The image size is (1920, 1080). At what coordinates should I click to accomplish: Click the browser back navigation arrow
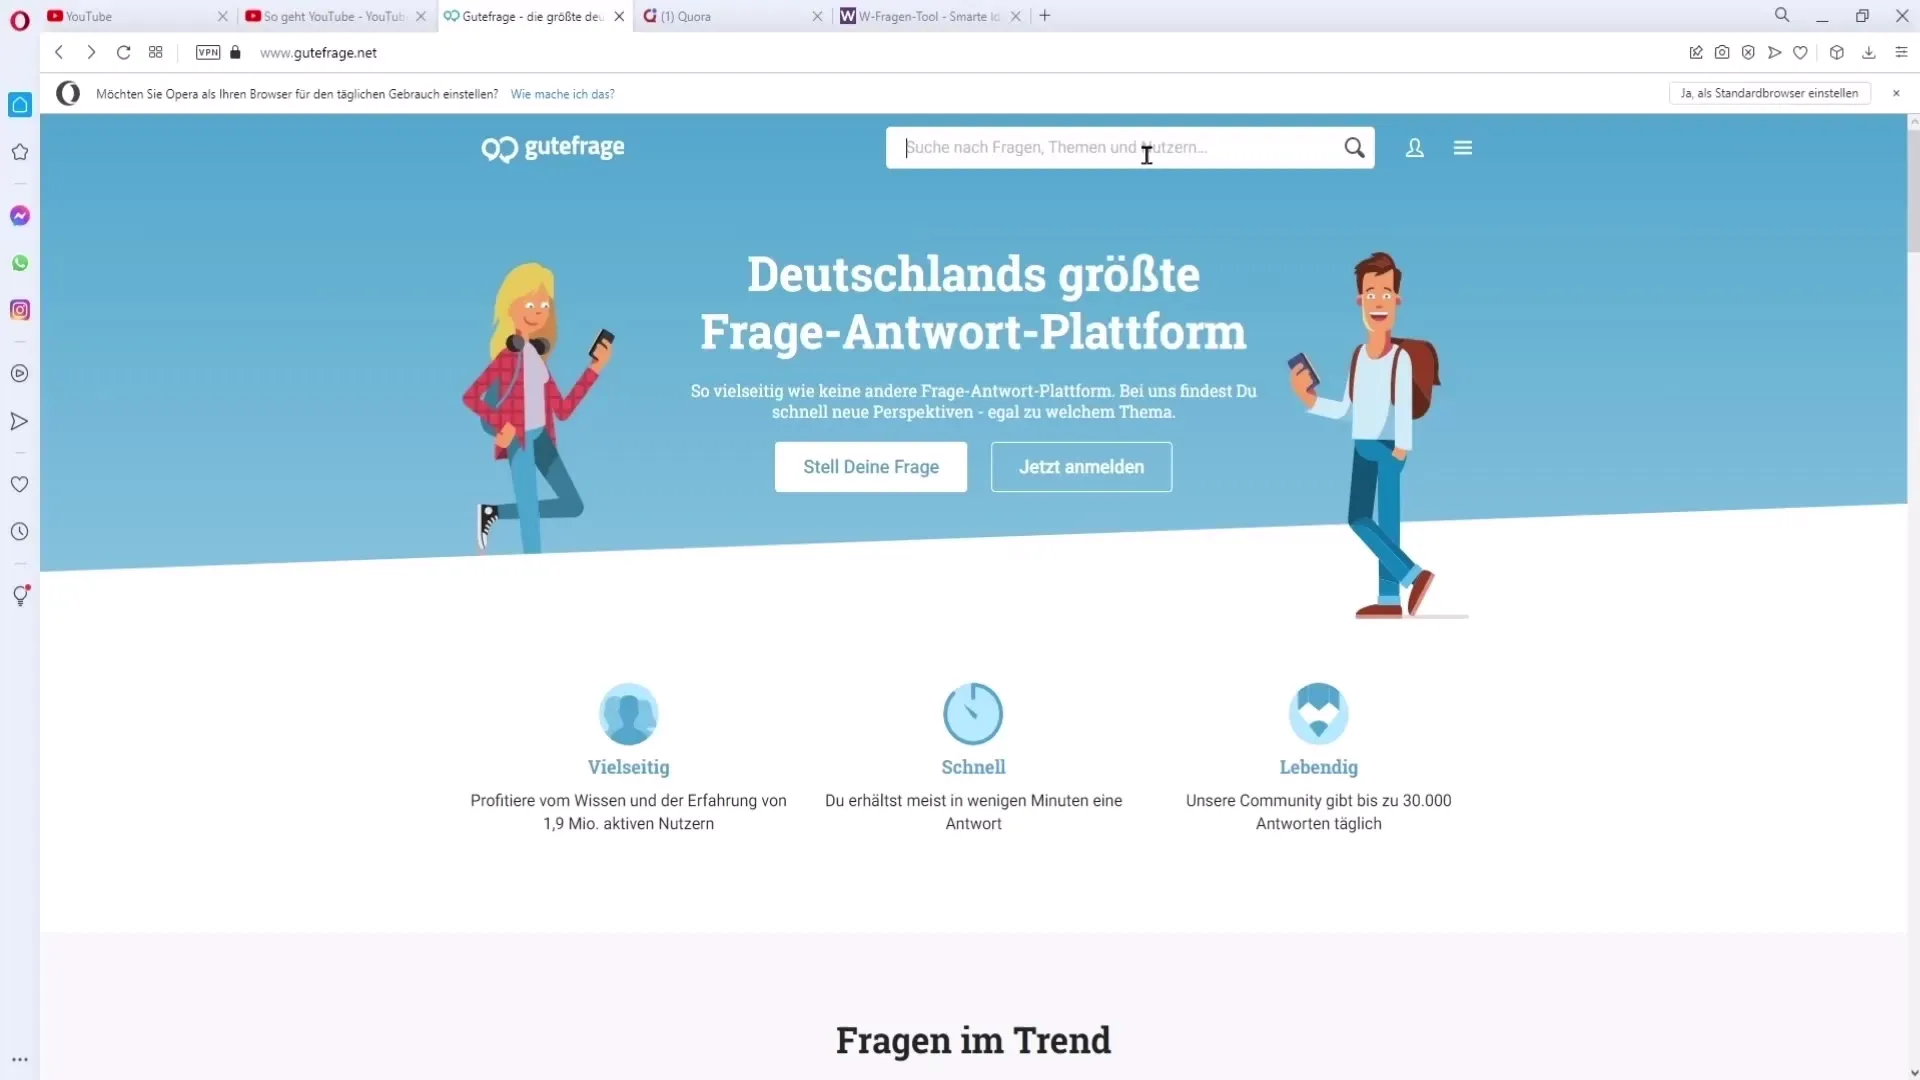pyautogui.click(x=58, y=53)
